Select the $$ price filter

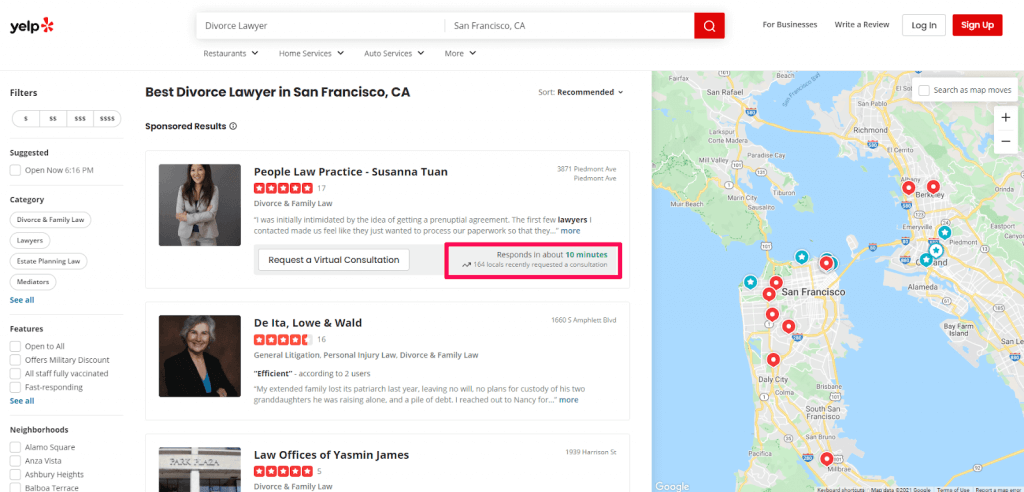pyautogui.click(x=53, y=118)
